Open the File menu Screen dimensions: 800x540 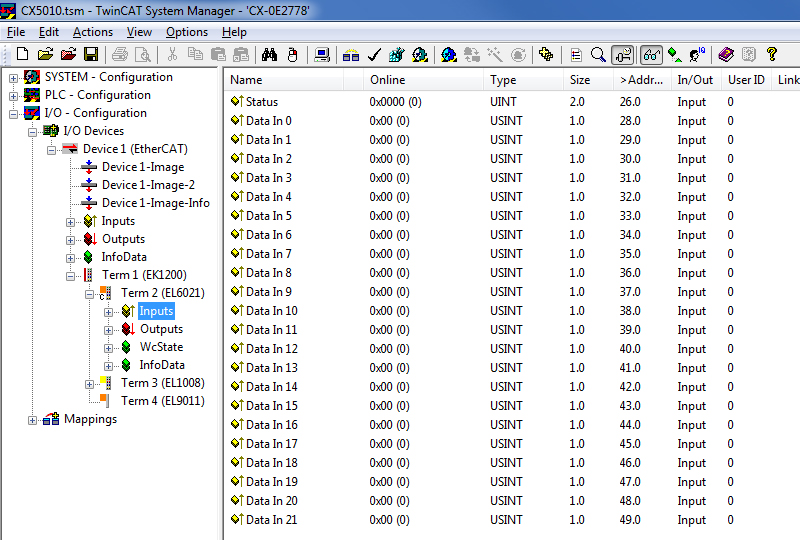tap(16, 32)
